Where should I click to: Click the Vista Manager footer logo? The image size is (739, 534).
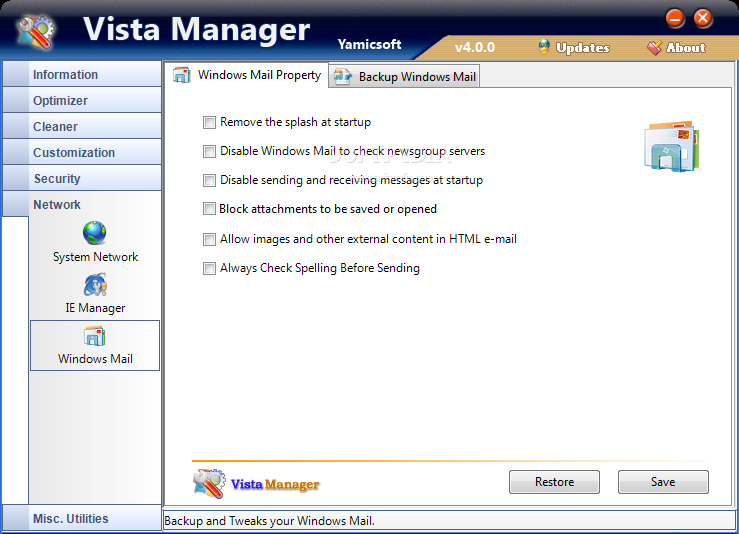256,484
